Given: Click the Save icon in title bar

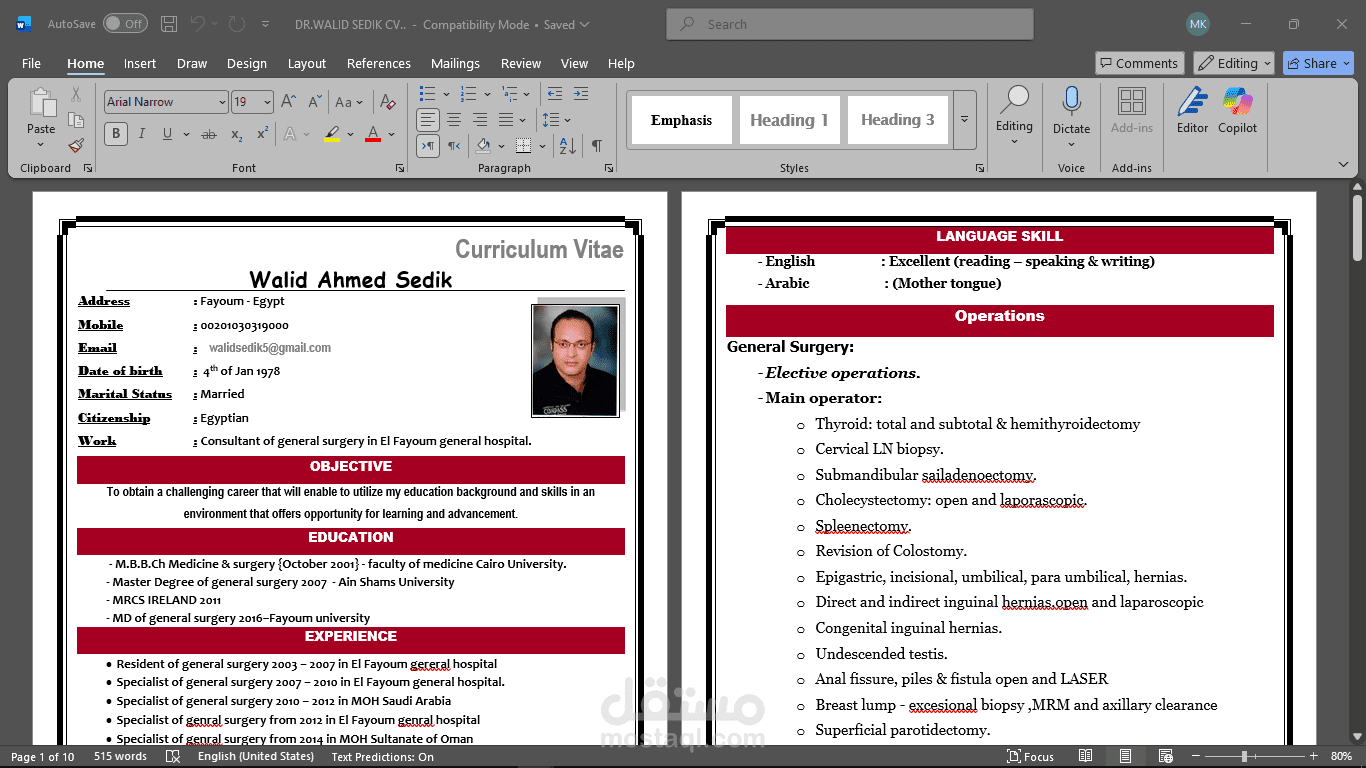Looking at the screenshot, I should tap(169, 23).
